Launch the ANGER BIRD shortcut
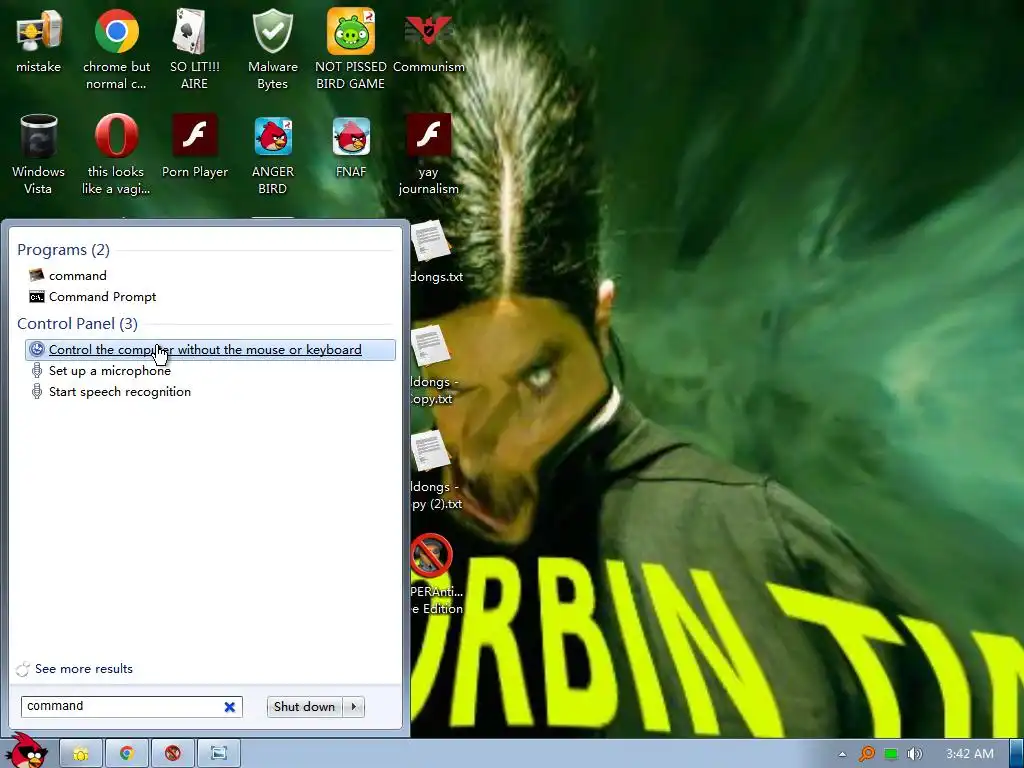Screen dimensions: 1024x768 272,154
